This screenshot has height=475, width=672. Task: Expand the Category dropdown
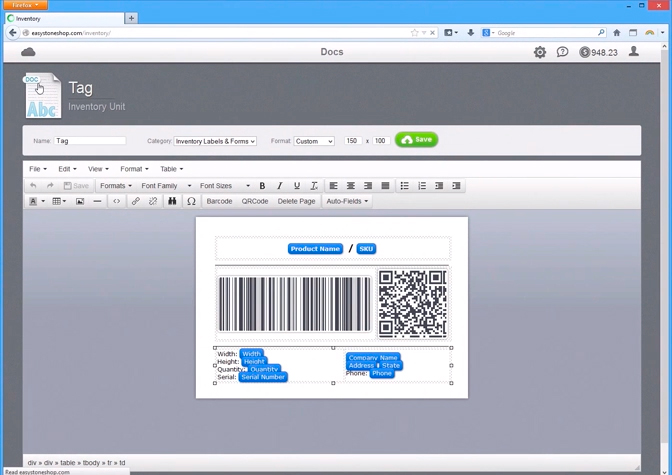[x=215, y=141]
